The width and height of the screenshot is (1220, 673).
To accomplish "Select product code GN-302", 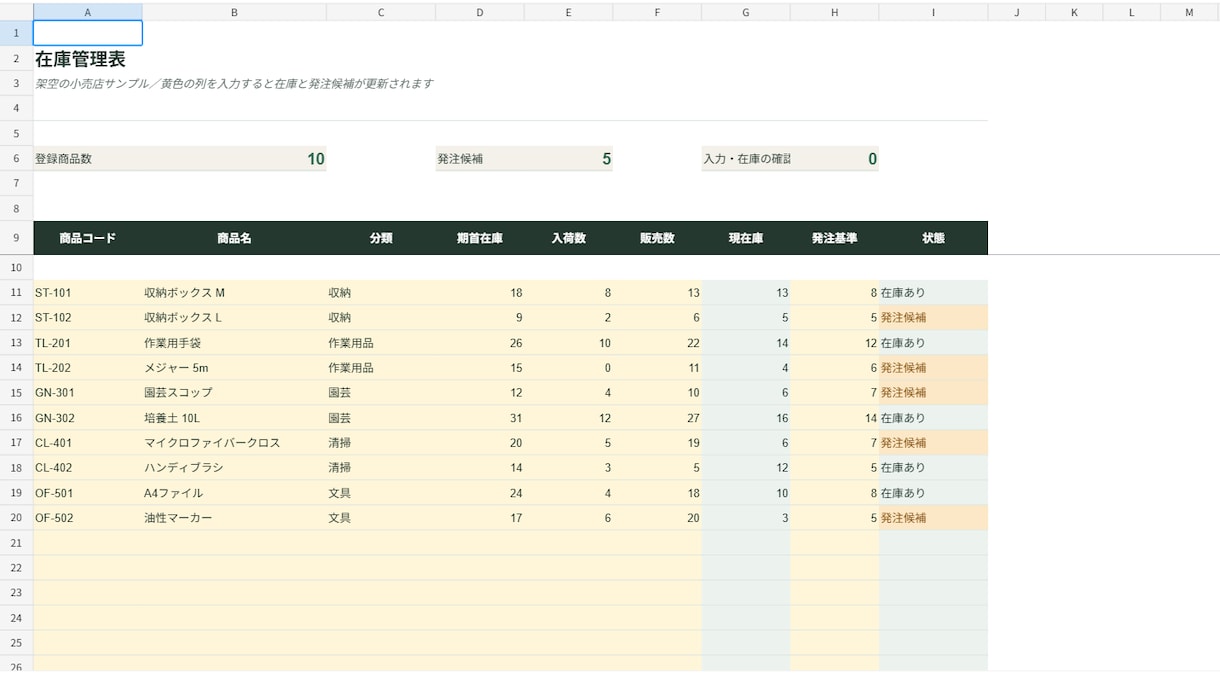I will (88, 418).
